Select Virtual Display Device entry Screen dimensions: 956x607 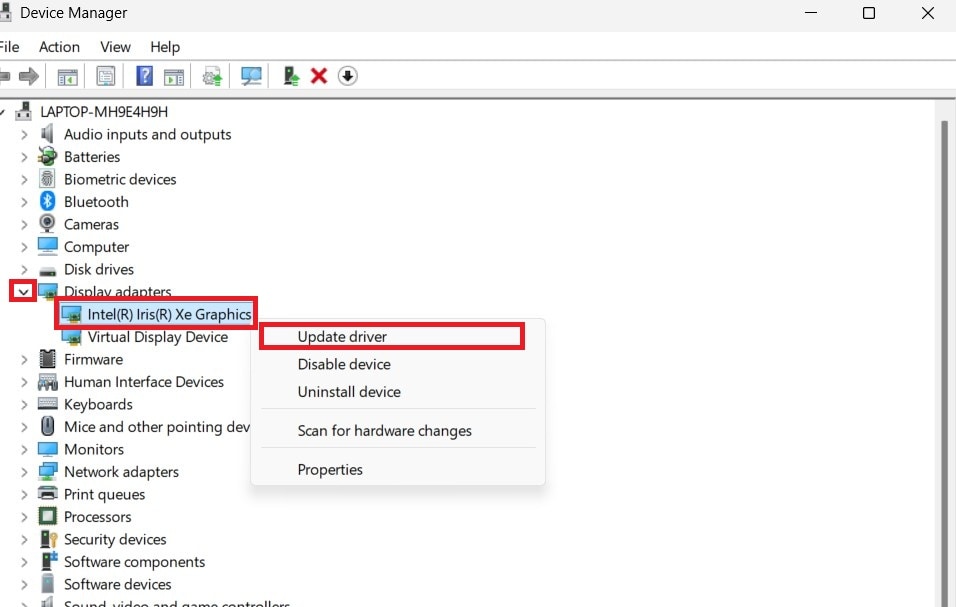coord(157,336)
